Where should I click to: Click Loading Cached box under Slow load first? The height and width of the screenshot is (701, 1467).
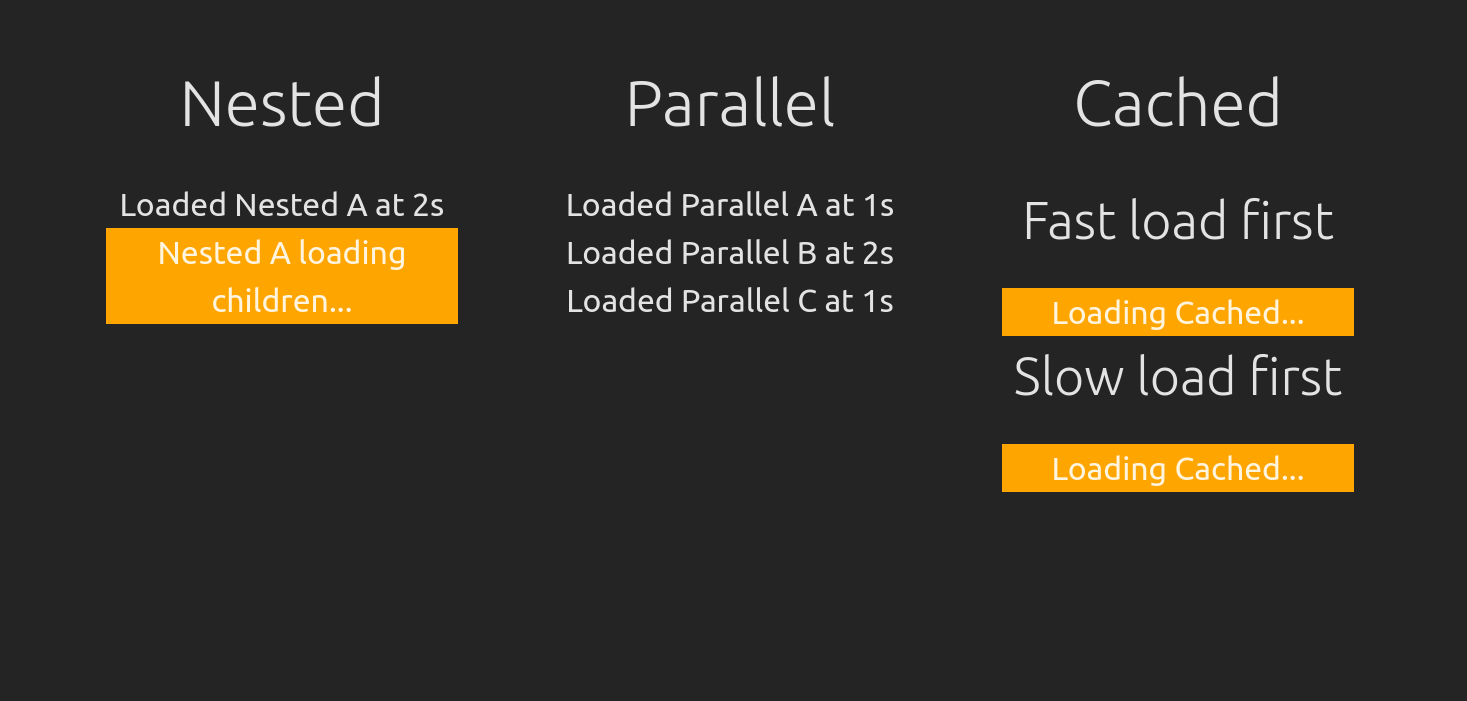coord(1177,469)
